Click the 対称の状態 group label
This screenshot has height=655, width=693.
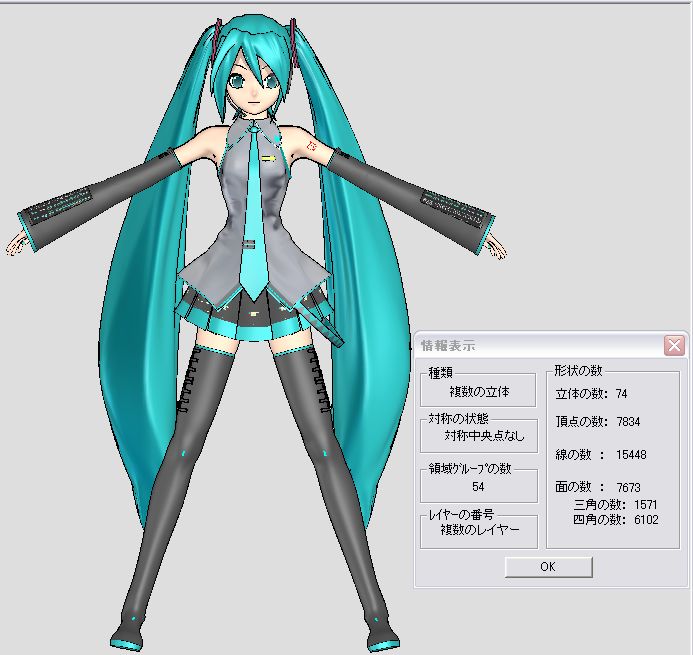[x=459, y=418]
